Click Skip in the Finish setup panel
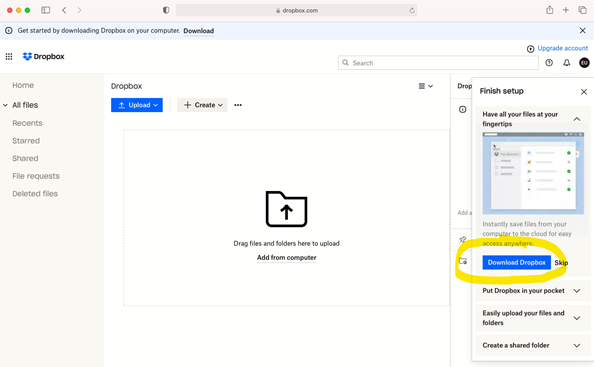Screen dimensions: 594x367 (561, 262)
